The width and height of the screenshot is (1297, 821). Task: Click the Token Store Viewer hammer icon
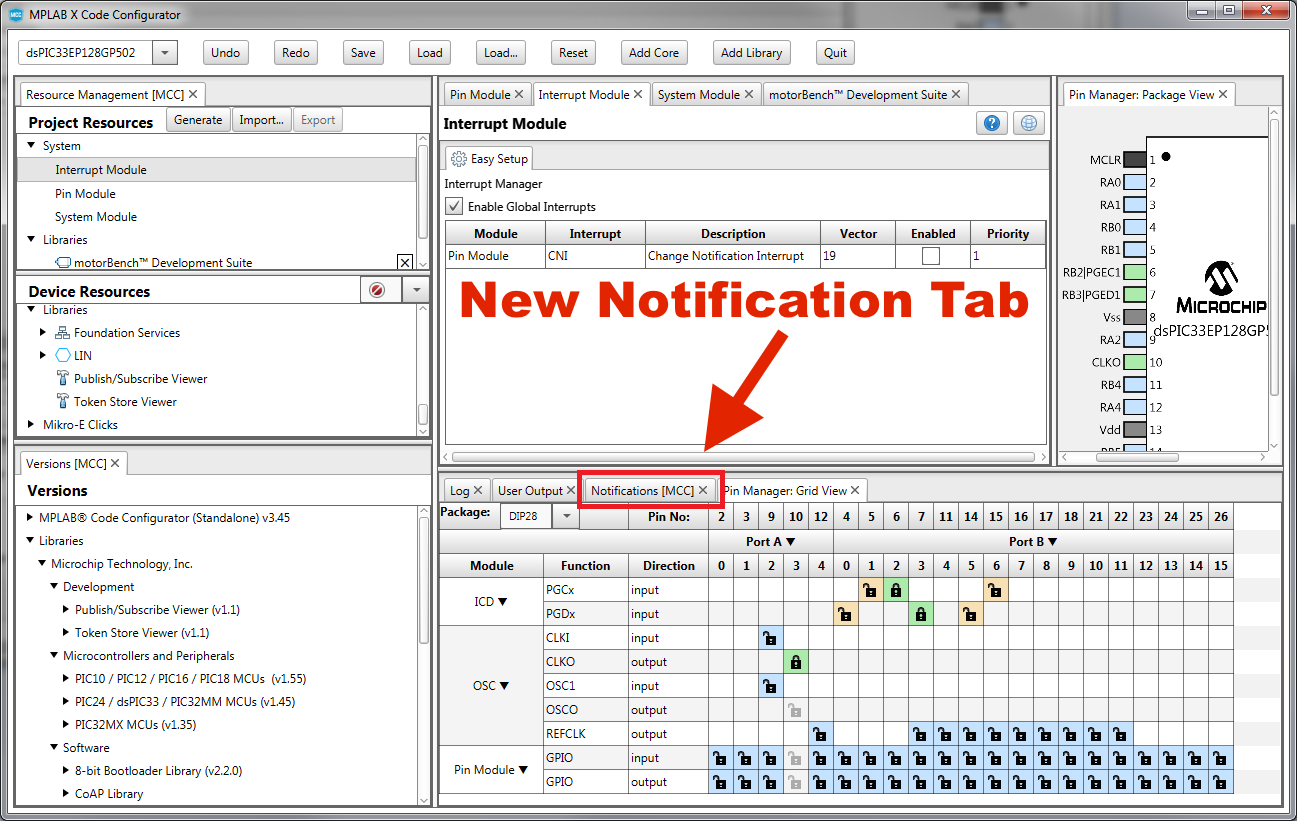63,402
